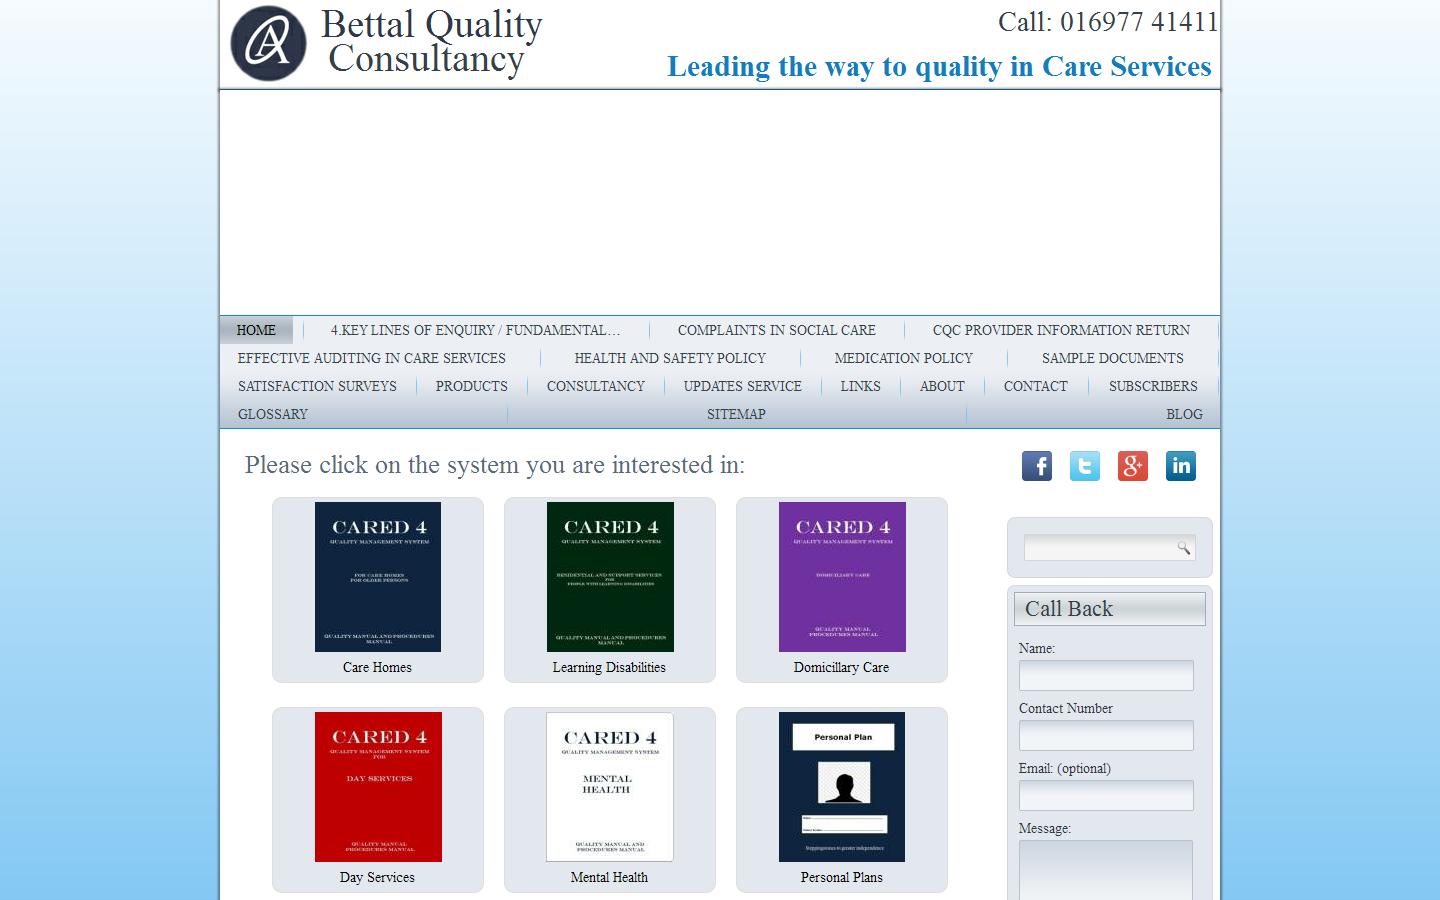Click the search magnifier icon
This screenshot has height=900, width=1440.
click(x=1183, y=548)
